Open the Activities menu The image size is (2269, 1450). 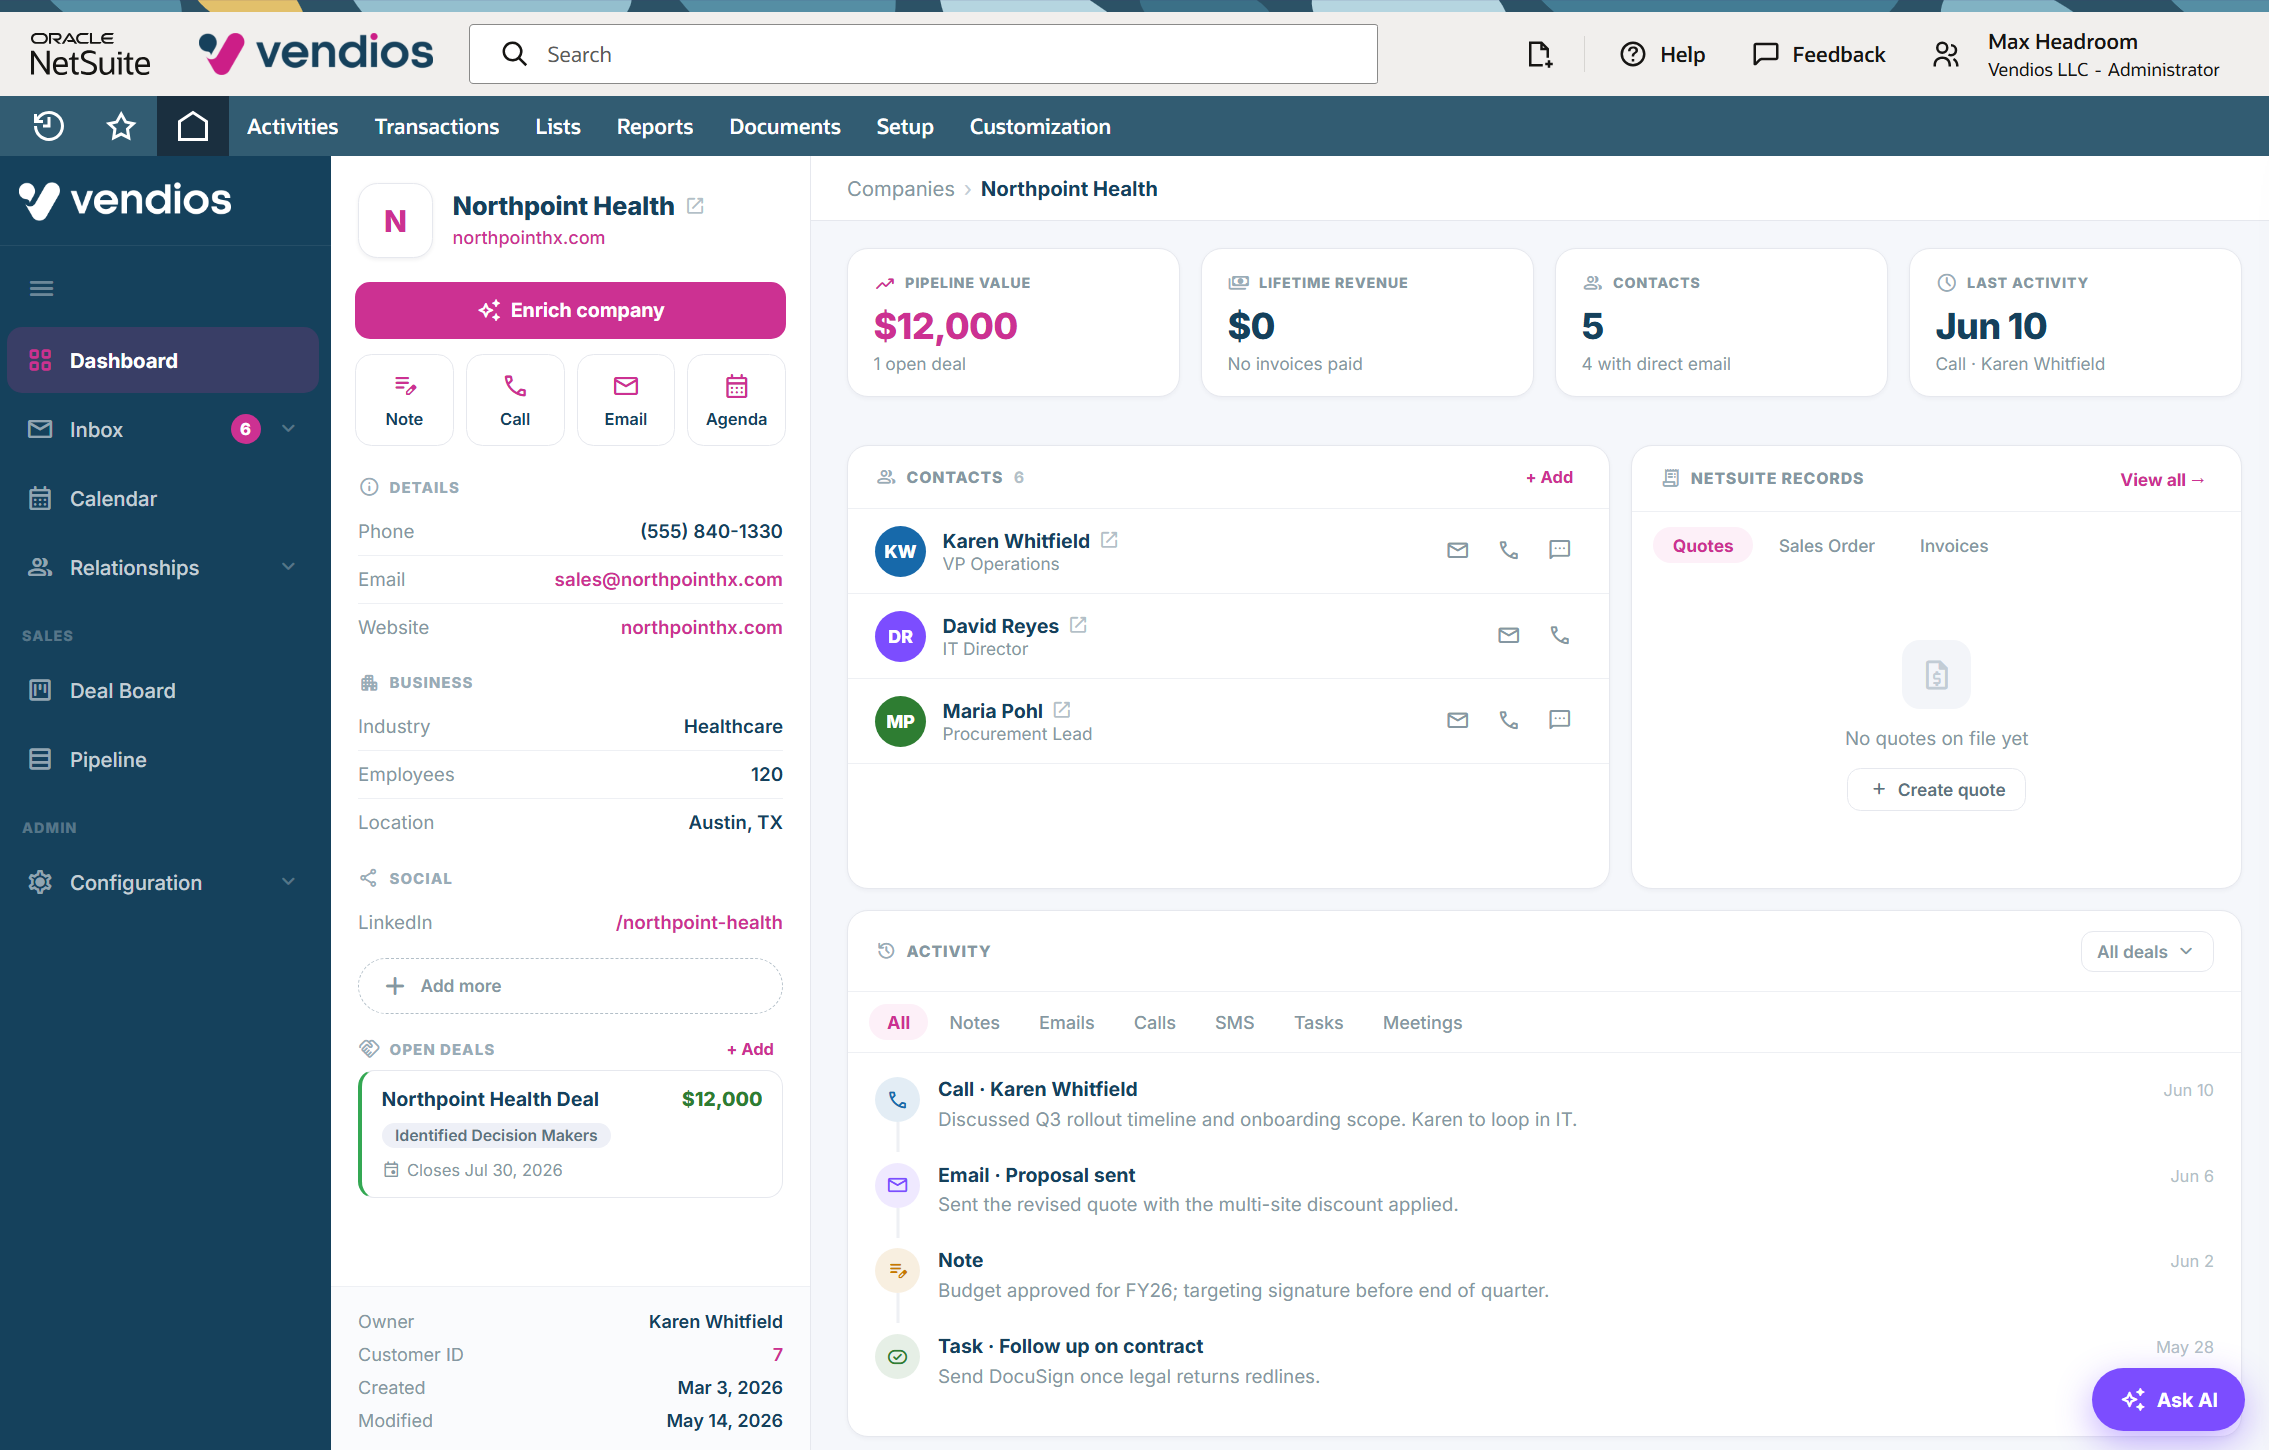point(292,126)
